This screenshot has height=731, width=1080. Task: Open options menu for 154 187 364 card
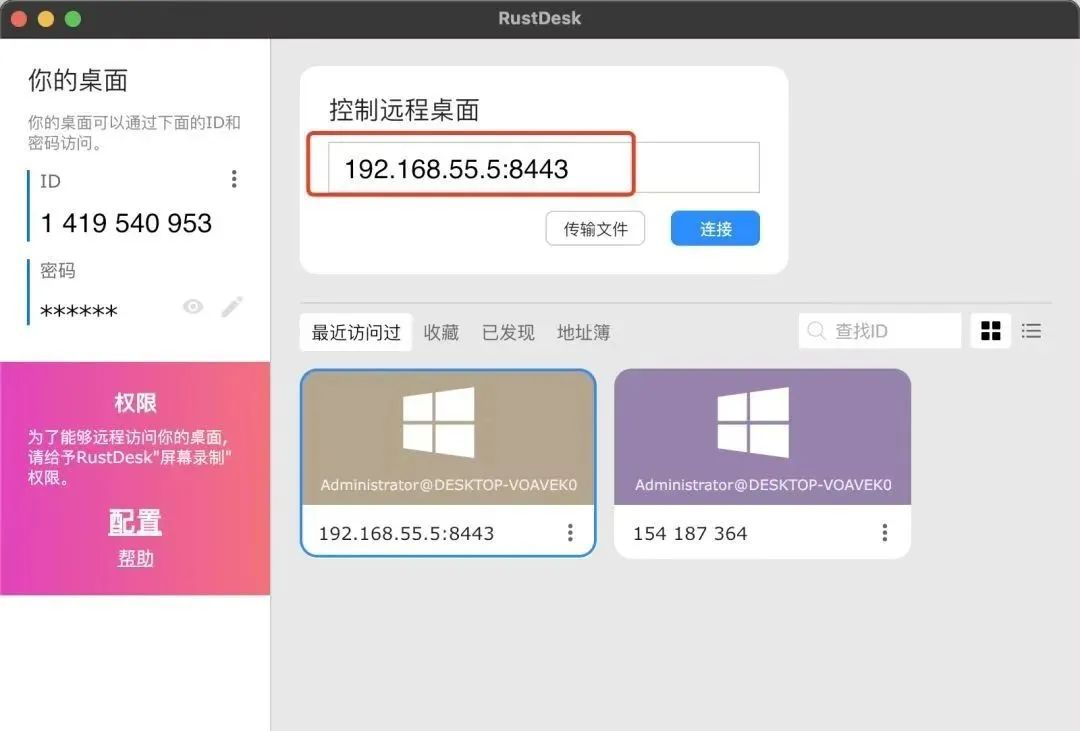[x=885, y=533]
